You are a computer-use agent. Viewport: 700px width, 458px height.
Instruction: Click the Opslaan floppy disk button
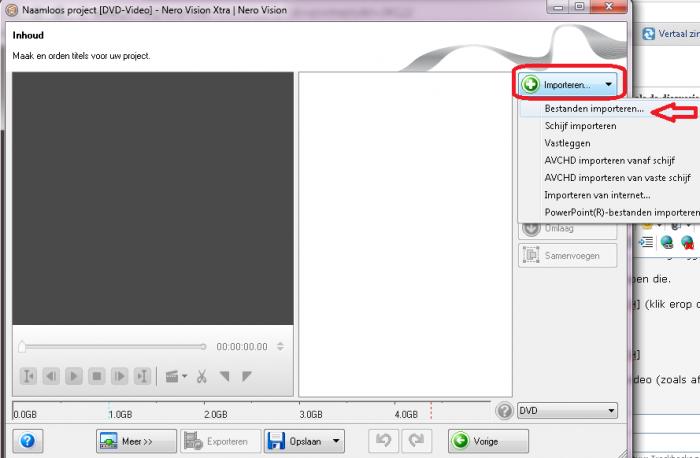[x=296, y=441]
